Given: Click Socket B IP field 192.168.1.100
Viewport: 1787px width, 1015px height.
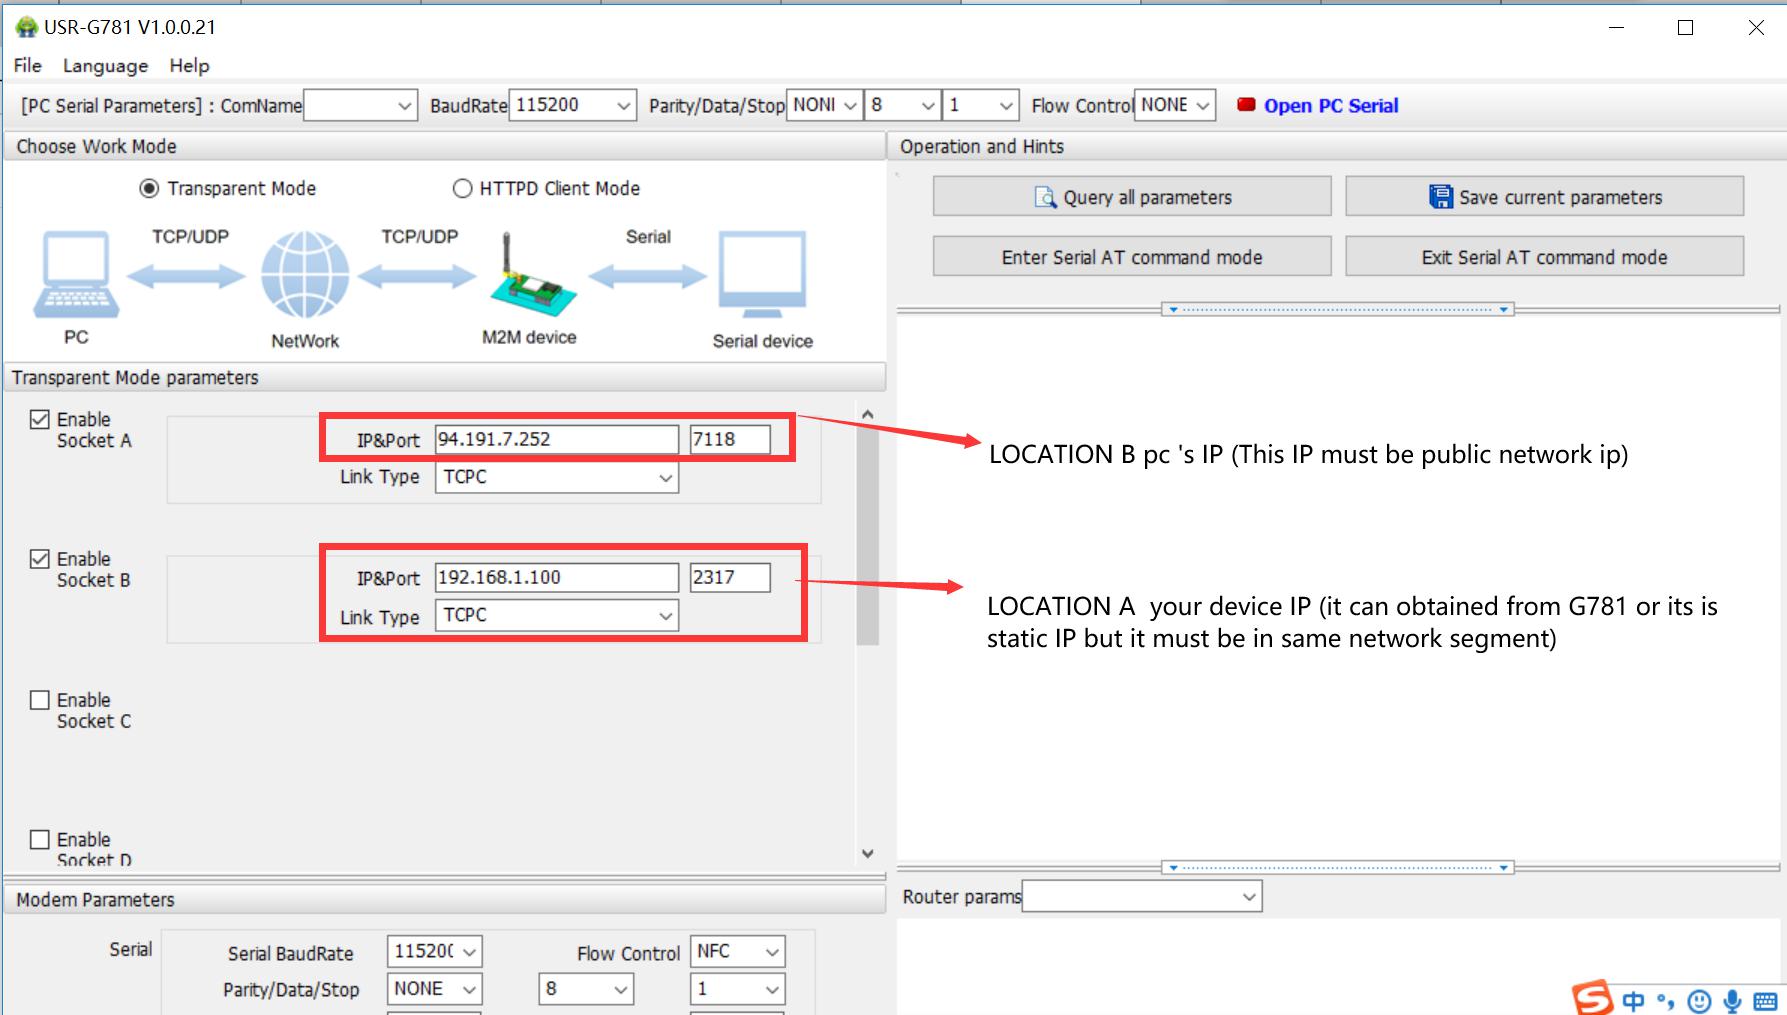Looking at the screenshot, I should tap(557, 577).
